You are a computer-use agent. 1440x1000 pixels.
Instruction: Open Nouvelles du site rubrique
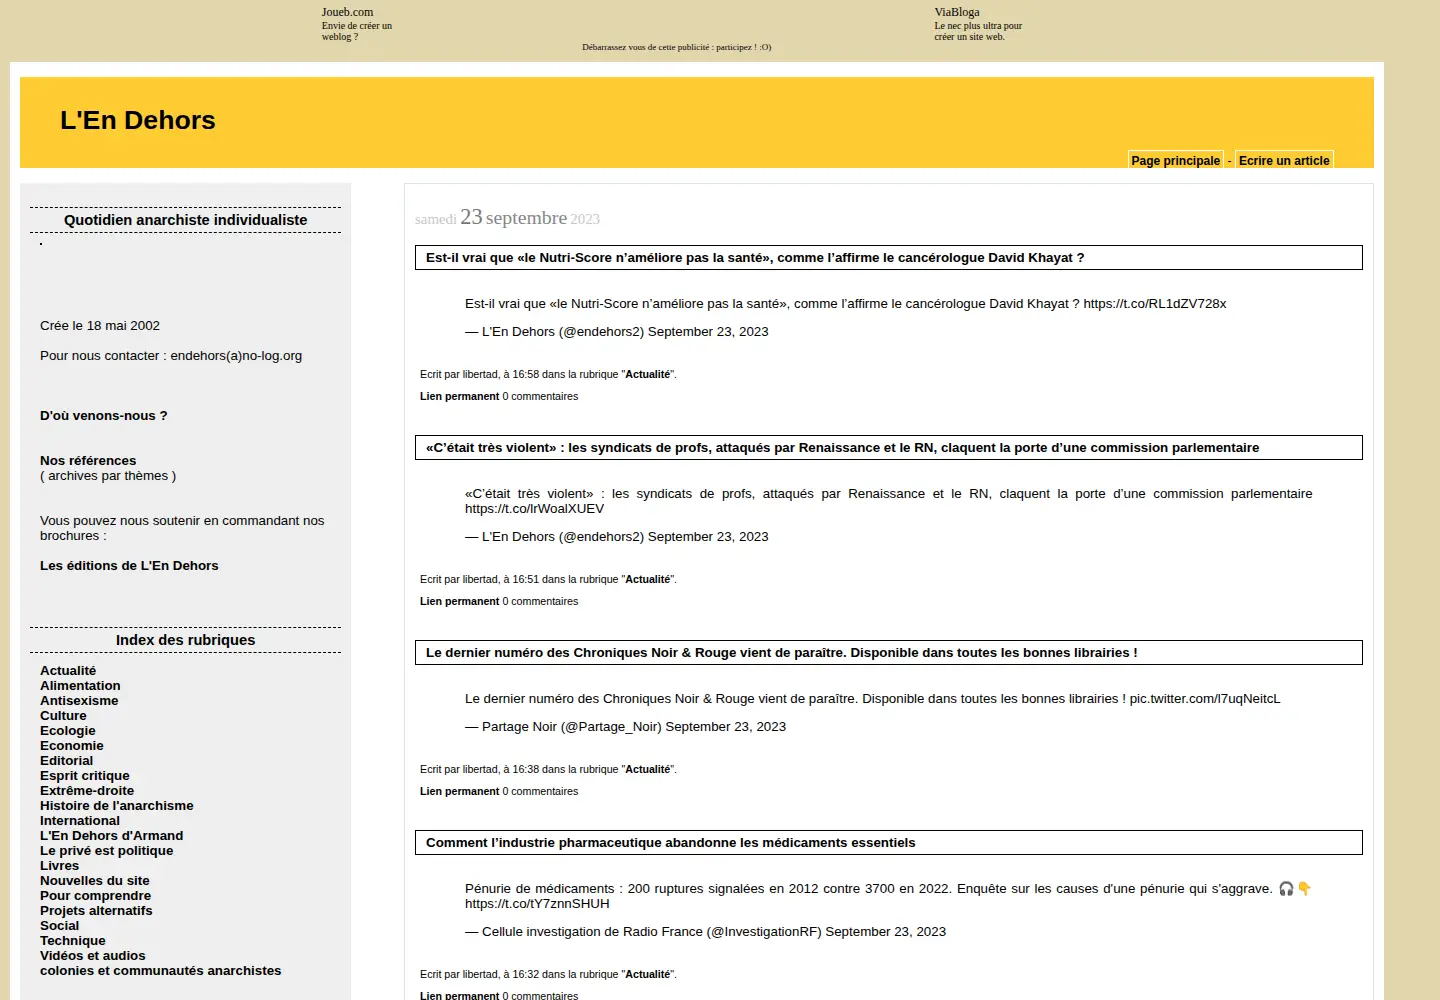click(x=95, y=881)
